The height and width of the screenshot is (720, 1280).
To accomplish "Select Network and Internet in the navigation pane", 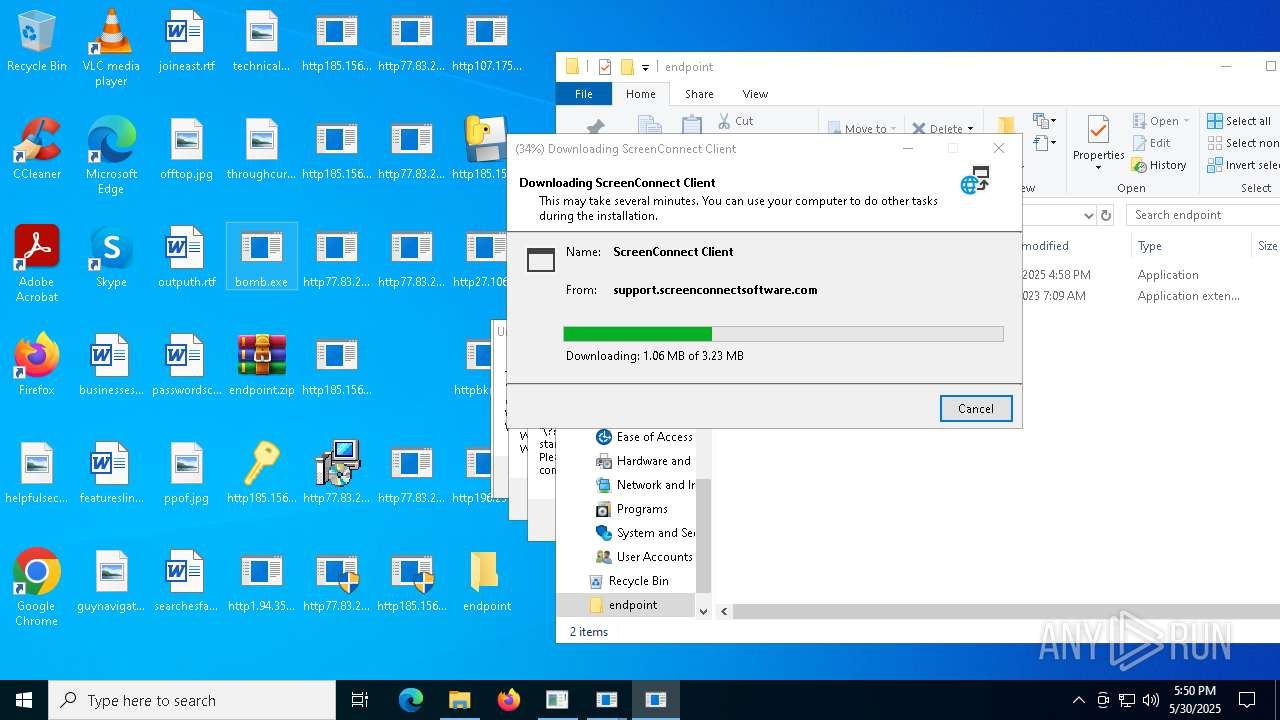I will coord(644,485).
